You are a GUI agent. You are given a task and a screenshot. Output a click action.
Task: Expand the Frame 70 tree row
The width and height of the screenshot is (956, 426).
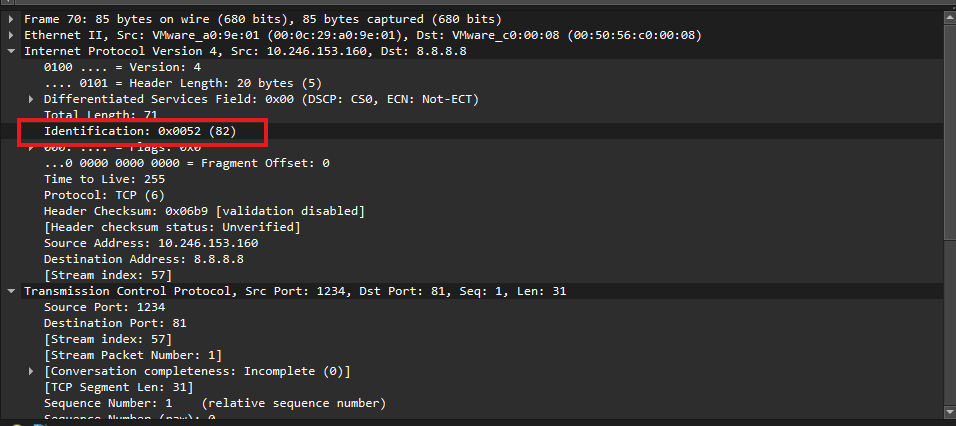(x=11, y=19)
